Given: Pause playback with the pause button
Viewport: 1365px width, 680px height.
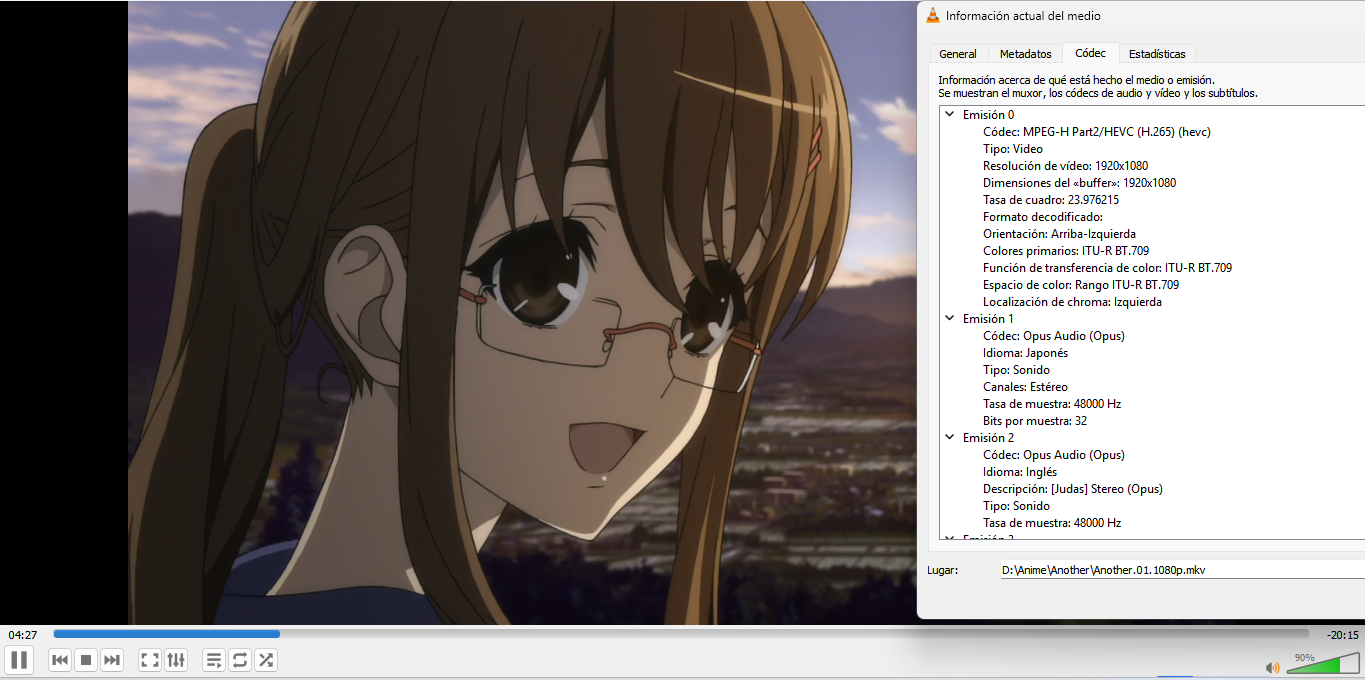Looking at the screenshot, I should [x=19, y=660].
